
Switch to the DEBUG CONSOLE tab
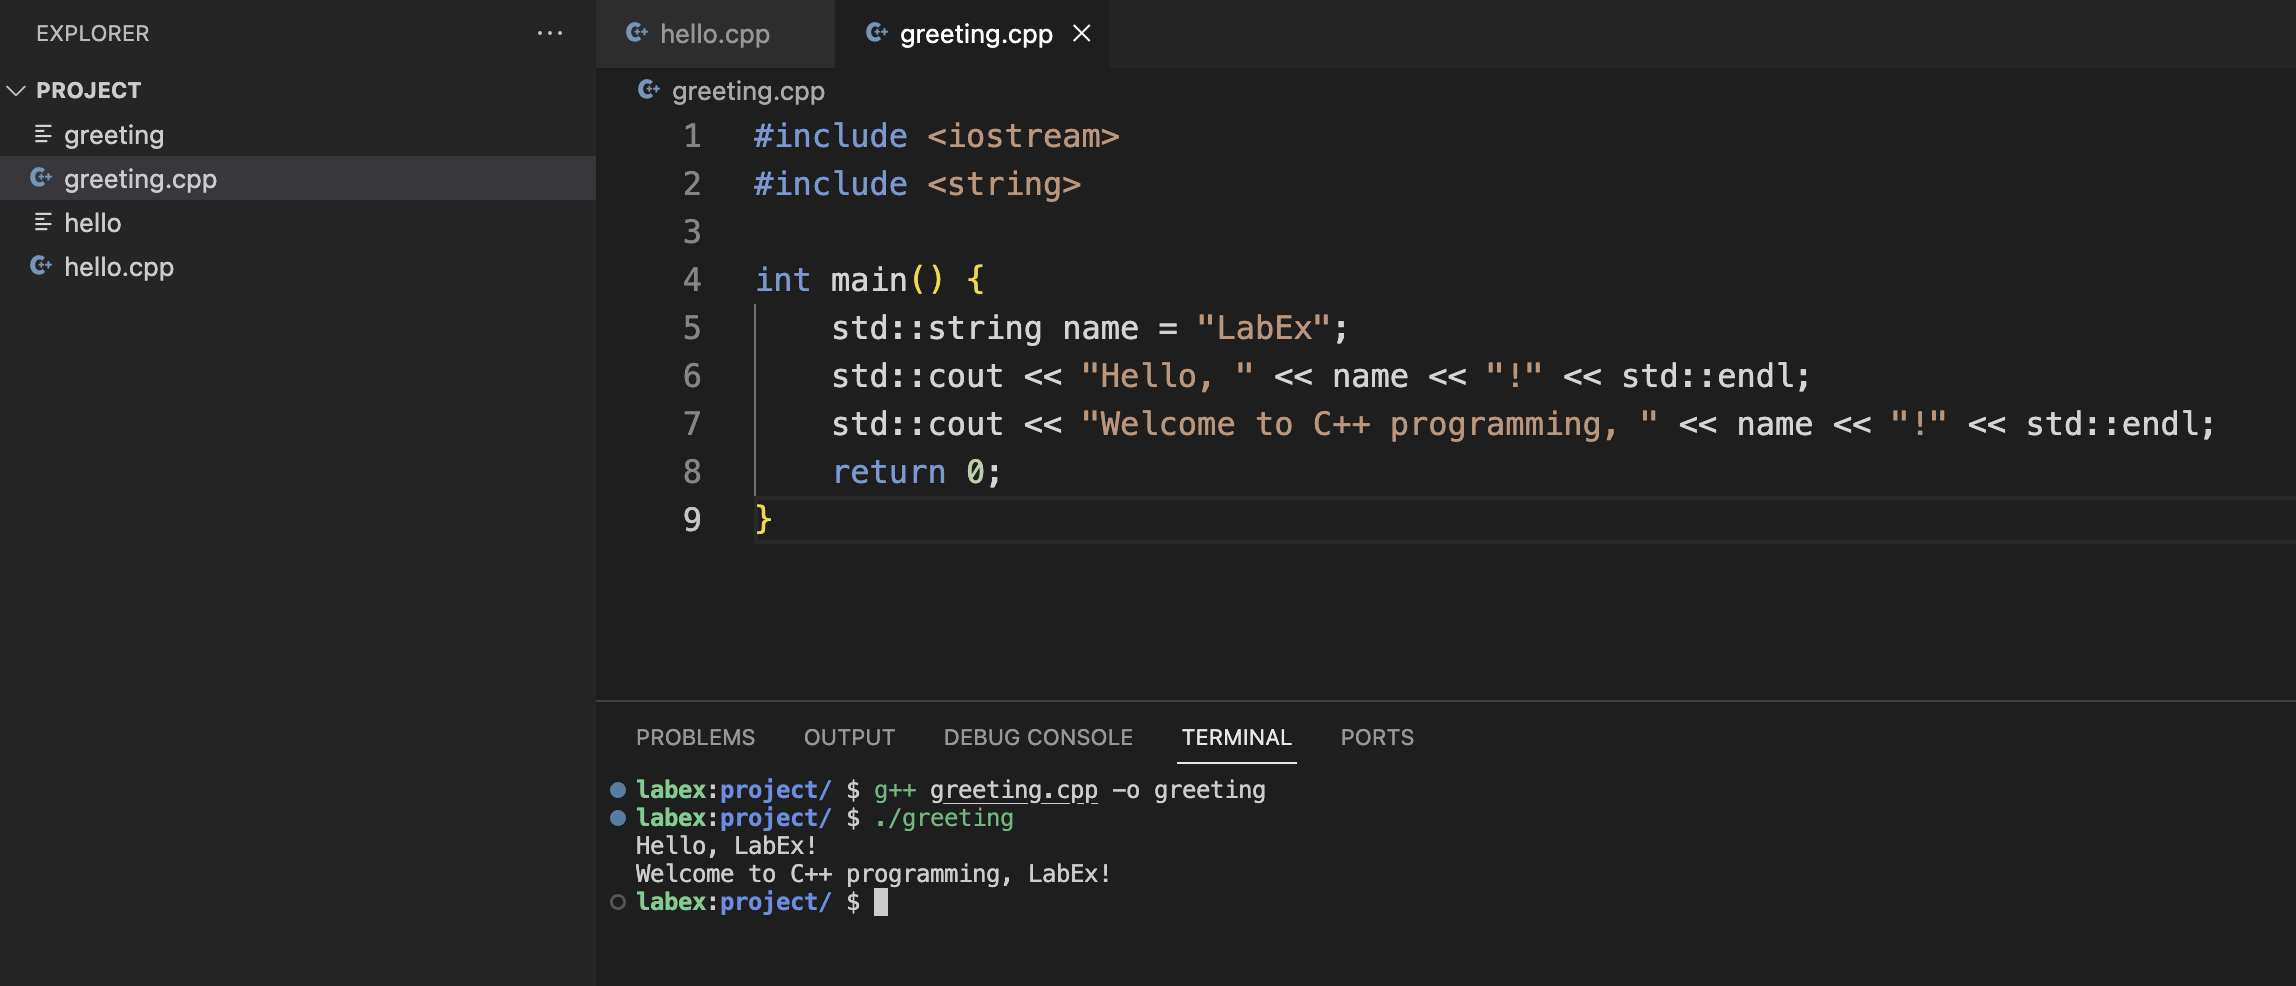tap(1038, 737)
